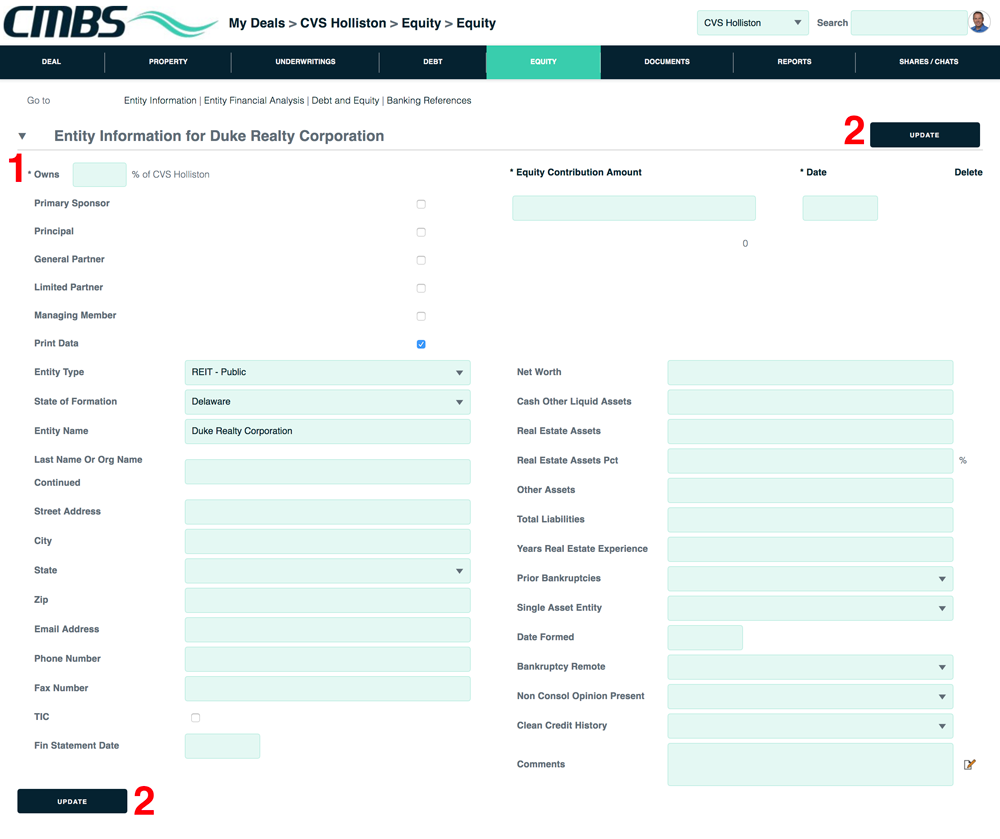Focus the Email Address field
This screenshot has height=839, width=1000.
(x=328, y=630)
